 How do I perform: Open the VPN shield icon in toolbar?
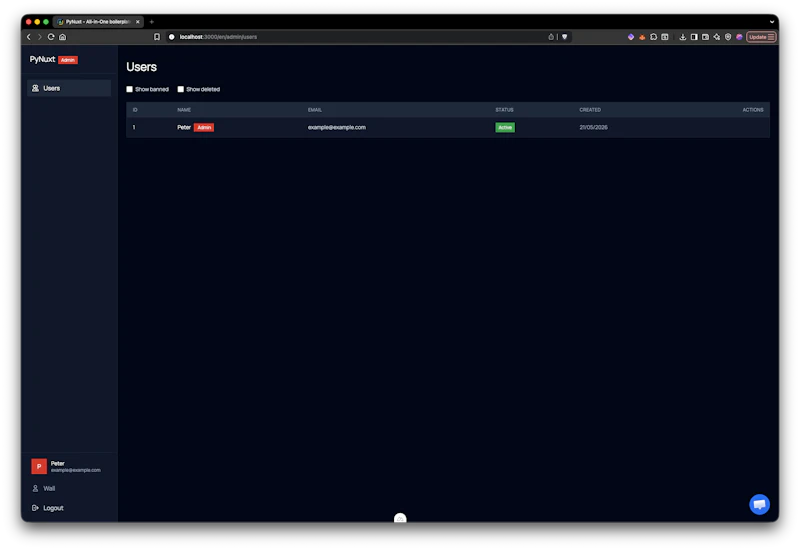(x=728, y=37)
